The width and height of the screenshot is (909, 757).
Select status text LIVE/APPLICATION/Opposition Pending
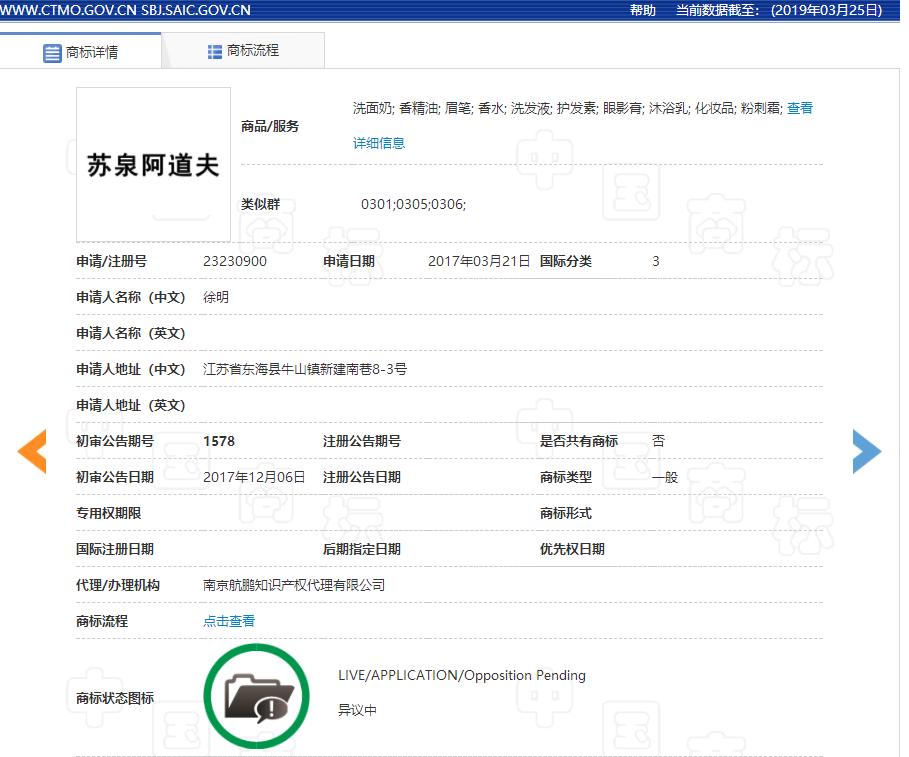point(462,676)
